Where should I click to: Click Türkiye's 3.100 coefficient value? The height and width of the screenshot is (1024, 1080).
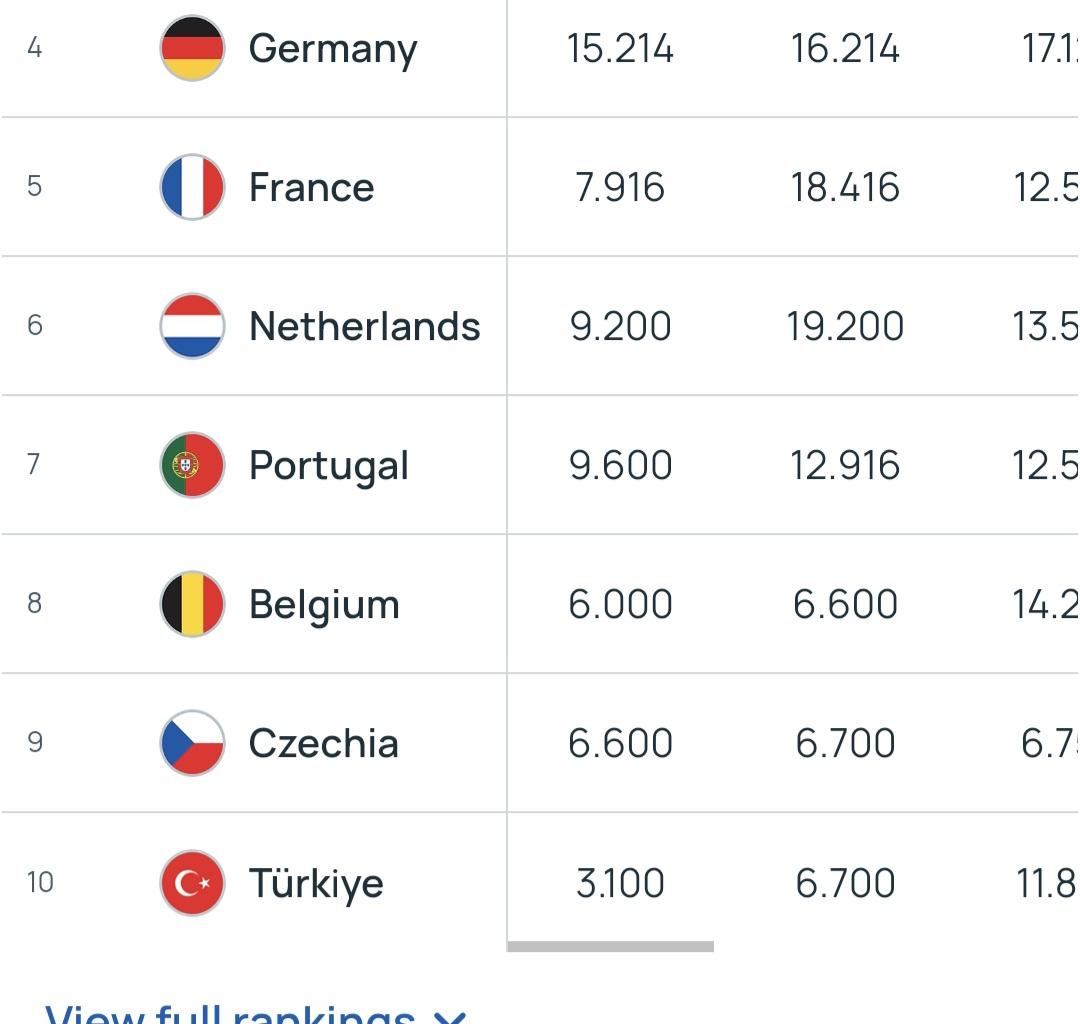(620, 884)
